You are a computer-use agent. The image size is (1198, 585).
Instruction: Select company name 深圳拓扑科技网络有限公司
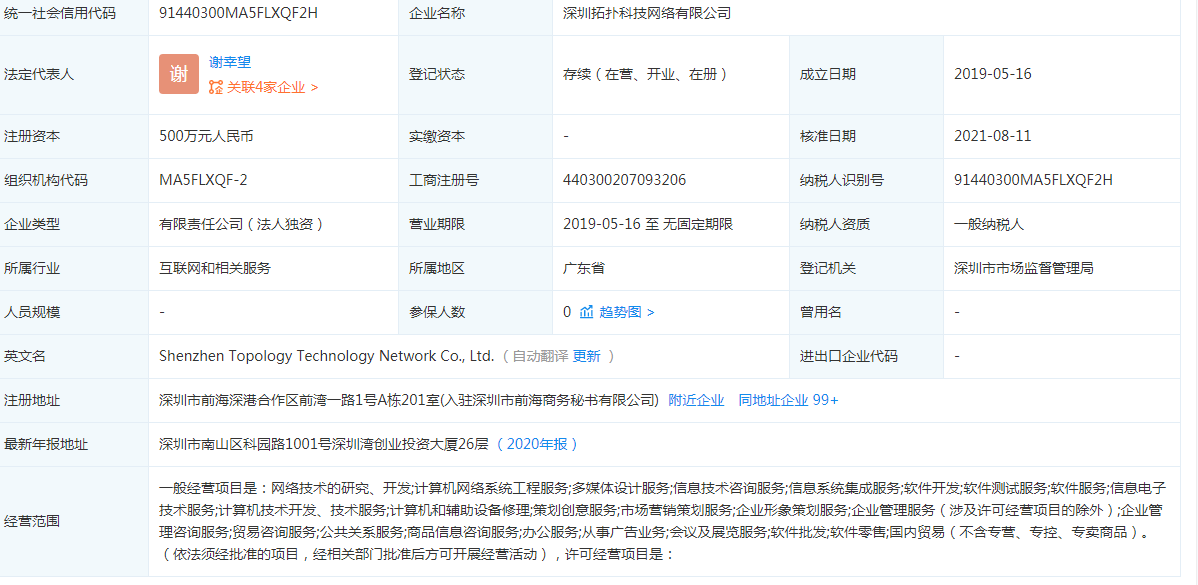click(646, 12)
